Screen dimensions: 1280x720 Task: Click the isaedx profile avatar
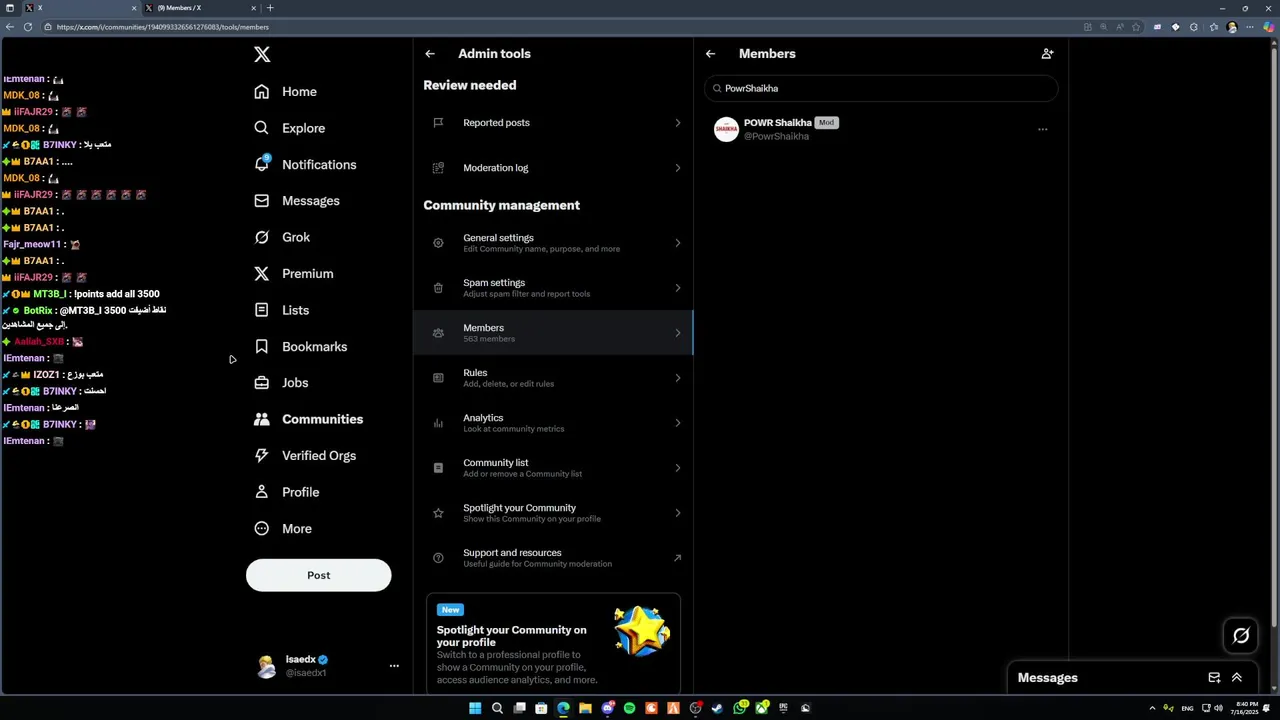[x=266, y=667]
